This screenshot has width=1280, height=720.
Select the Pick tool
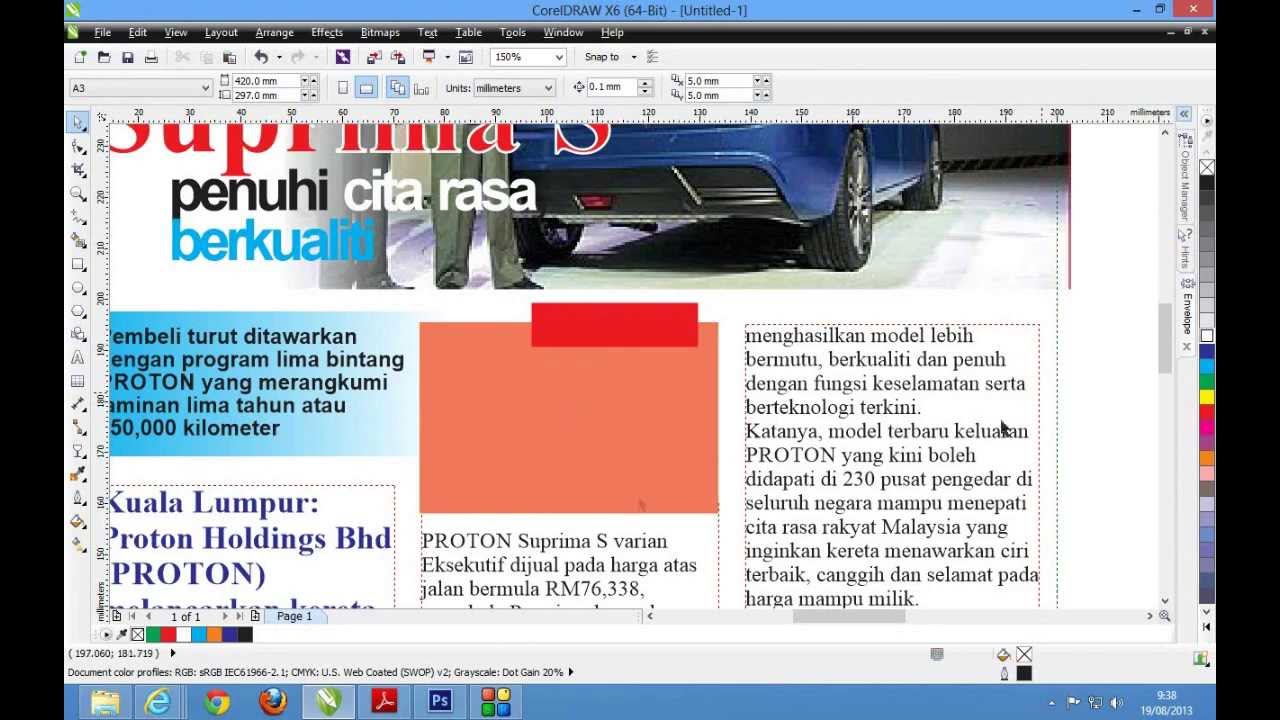78,122
